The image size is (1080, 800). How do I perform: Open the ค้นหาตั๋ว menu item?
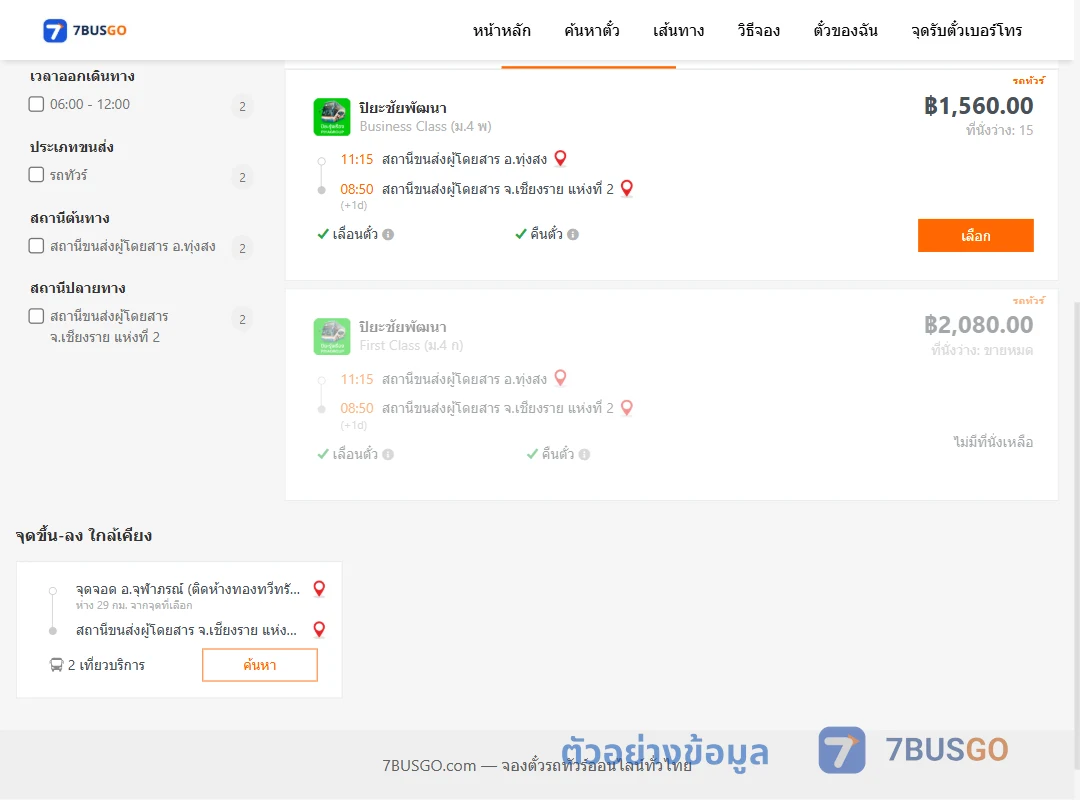pyautogui.click(x=592, y=30)
